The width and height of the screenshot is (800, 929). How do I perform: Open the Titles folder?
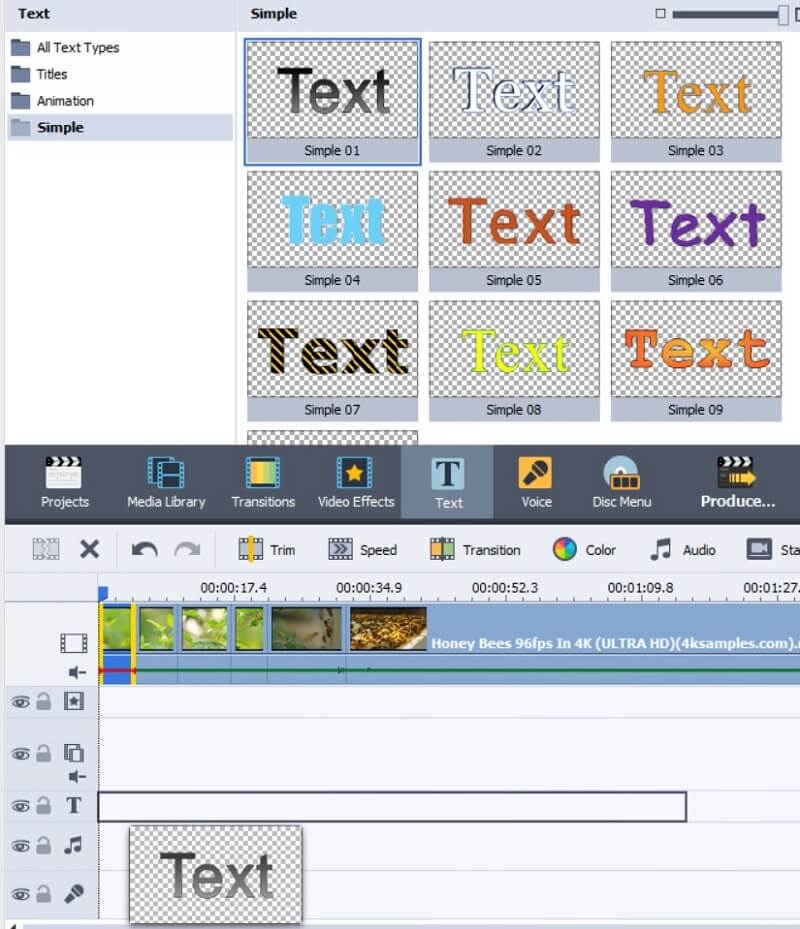tap(39, 74)
